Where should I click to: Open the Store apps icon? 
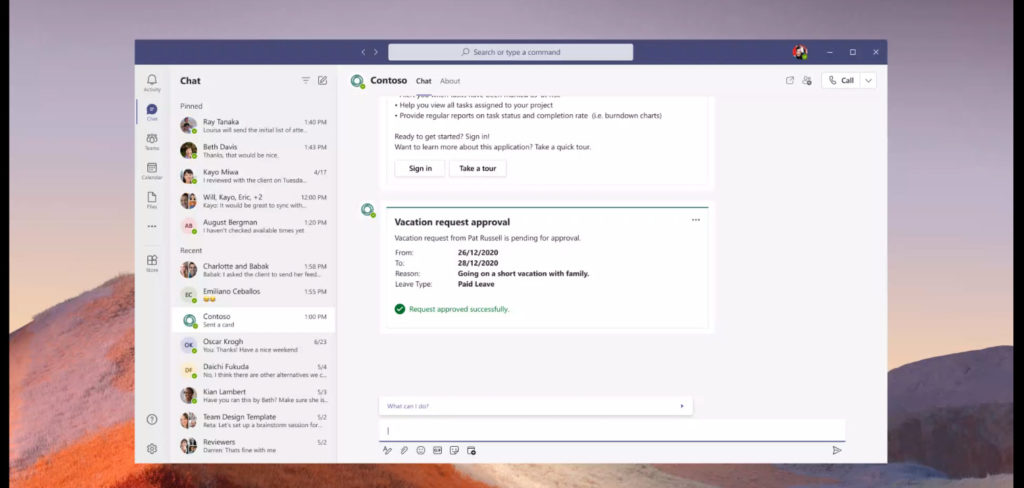(x=152, y=263)
